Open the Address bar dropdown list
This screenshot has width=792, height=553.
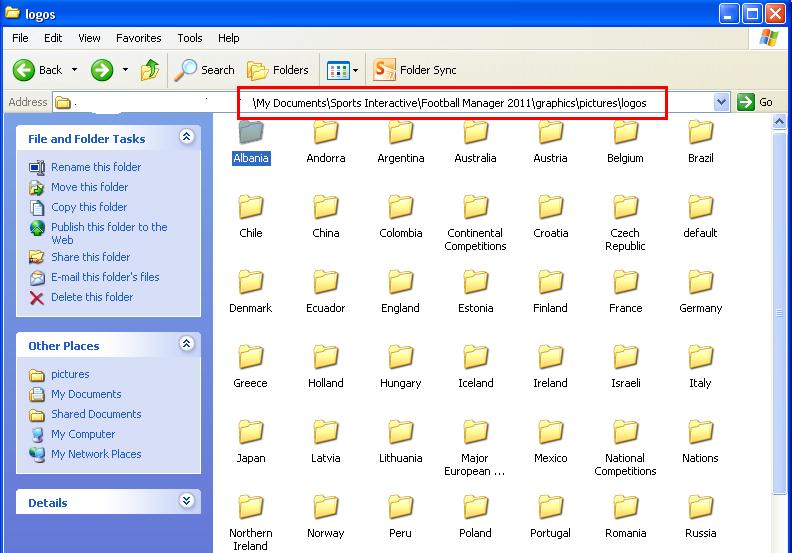point(721,102)
